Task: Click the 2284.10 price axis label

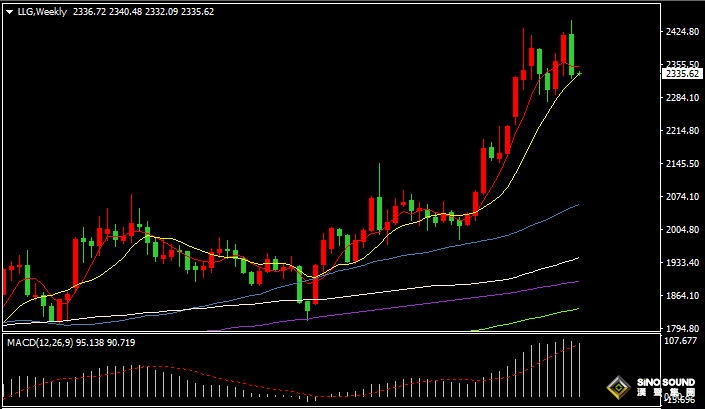Action: 681,98
